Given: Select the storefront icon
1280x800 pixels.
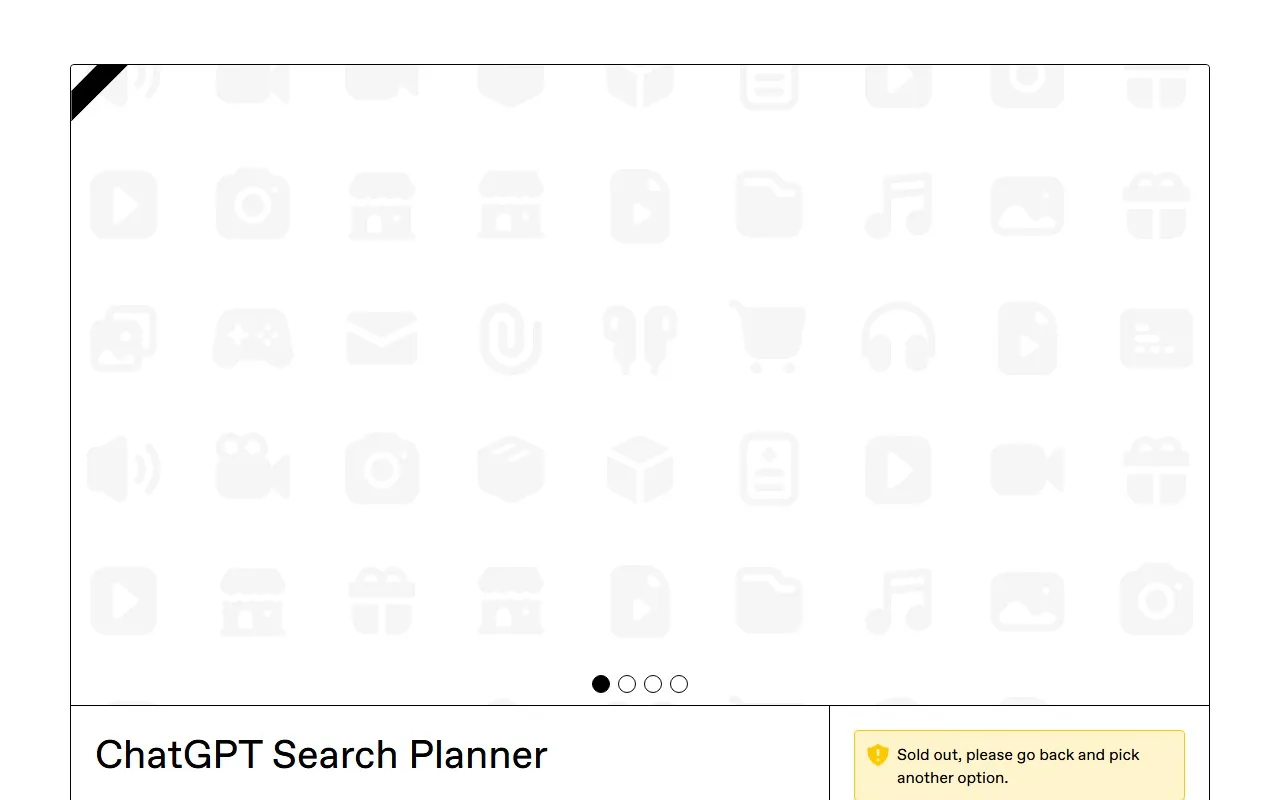Looking at the screenshot, I should pyautogui.click(x=382, y=205).
